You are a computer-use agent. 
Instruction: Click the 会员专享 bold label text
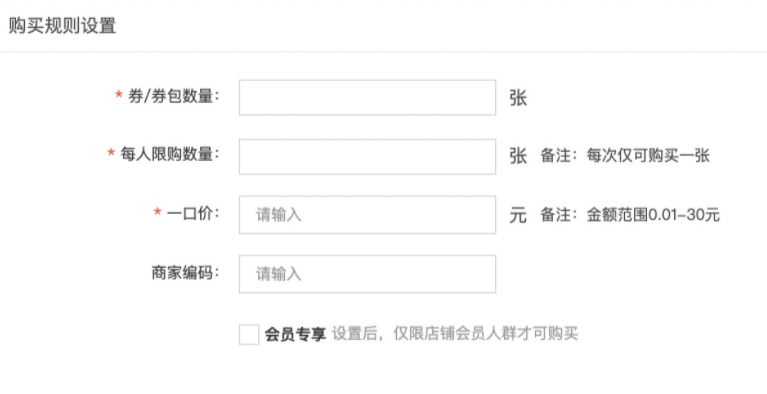click(x=295, y=334)
